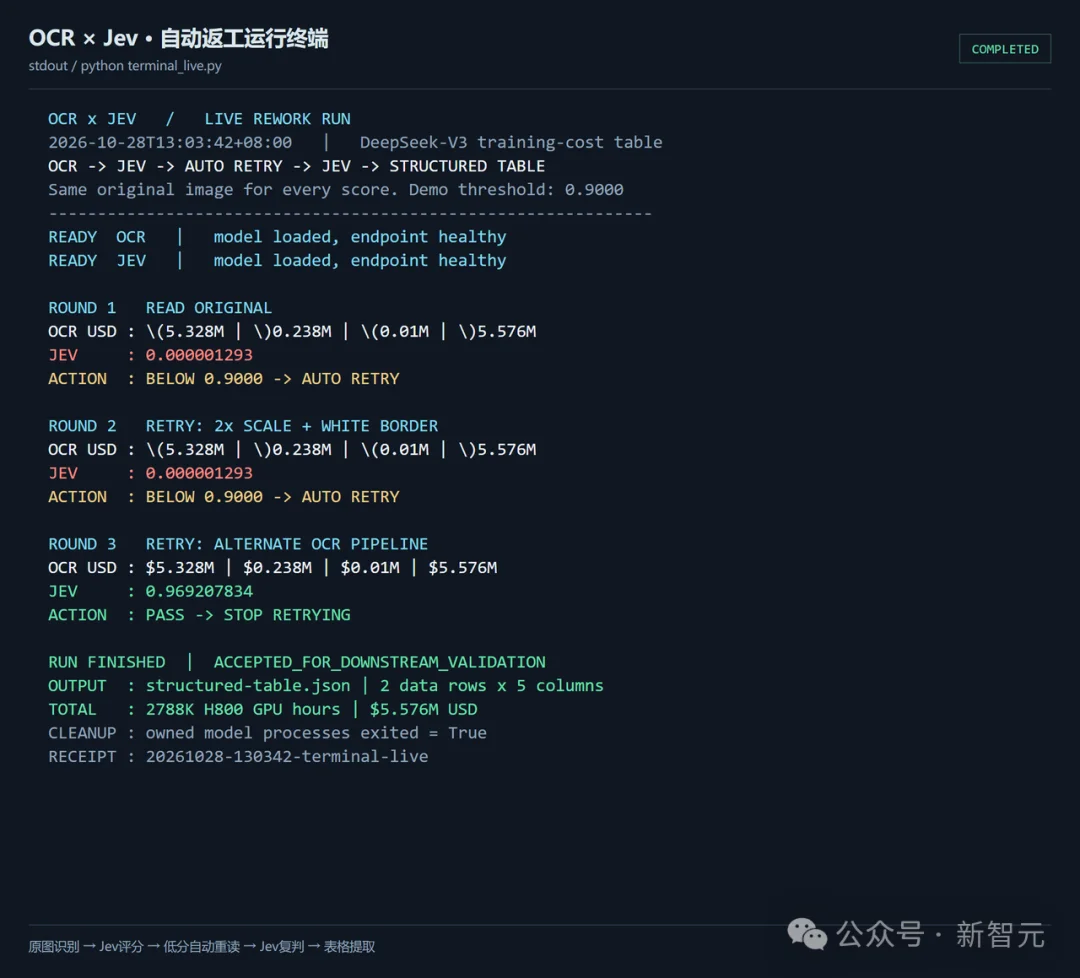
Task: Click the OCR USD line under ROUND 1
Action: (x=292, y=331)
